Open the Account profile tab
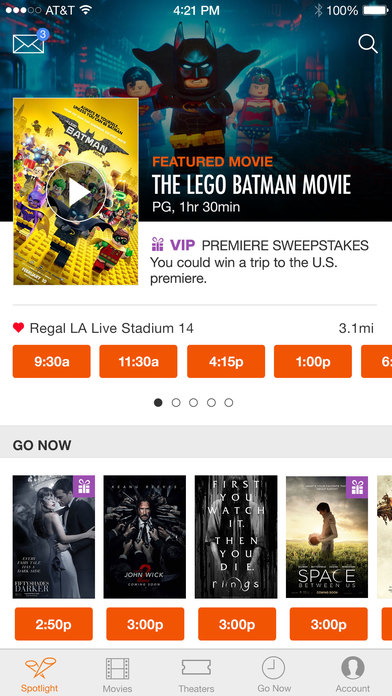 [352, 675]
